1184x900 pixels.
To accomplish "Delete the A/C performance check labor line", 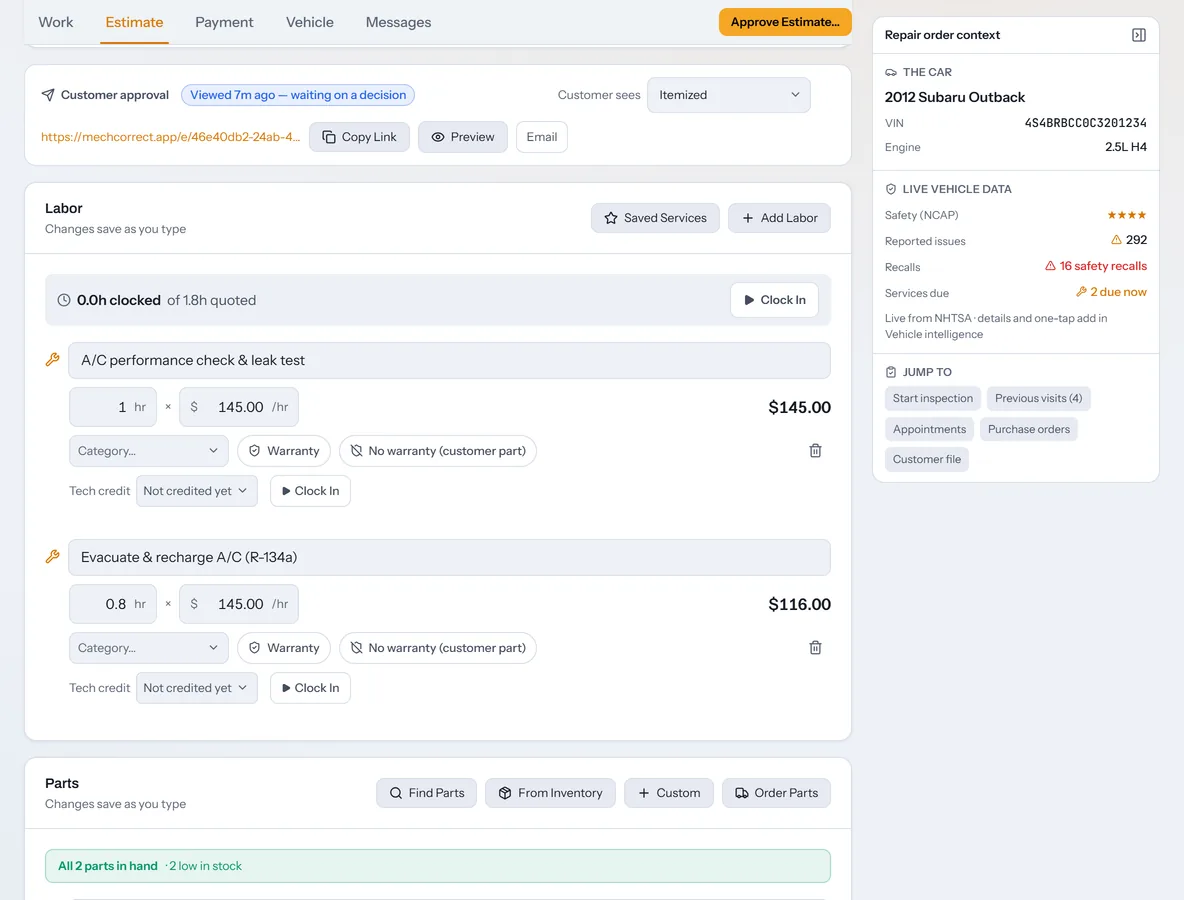I will (x=816, y=451).
